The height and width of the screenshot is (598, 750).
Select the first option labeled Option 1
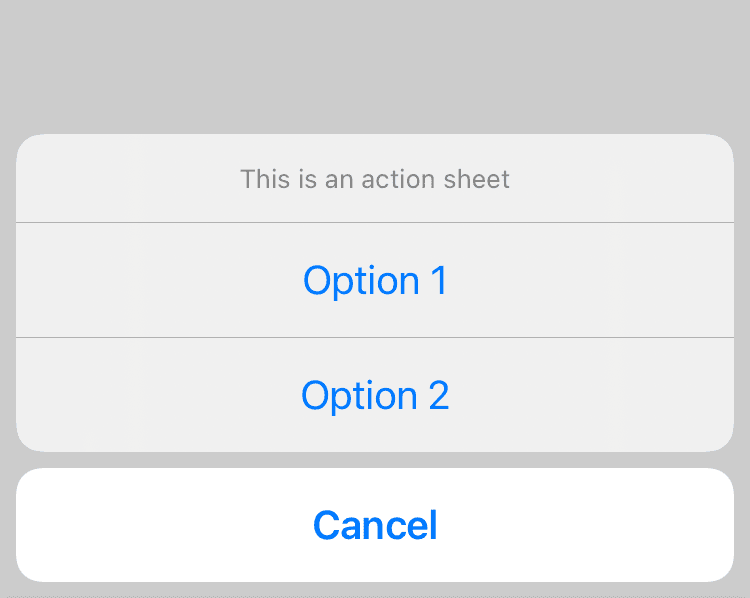[375, 280]
